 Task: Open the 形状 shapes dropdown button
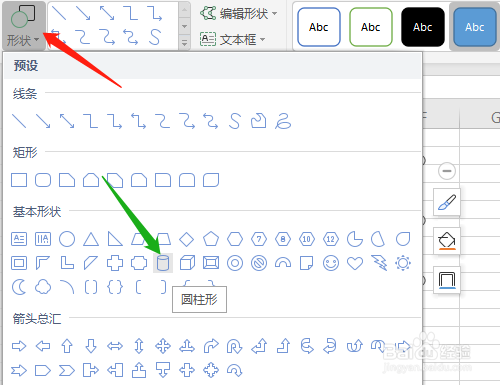click(x=23, y=26)
